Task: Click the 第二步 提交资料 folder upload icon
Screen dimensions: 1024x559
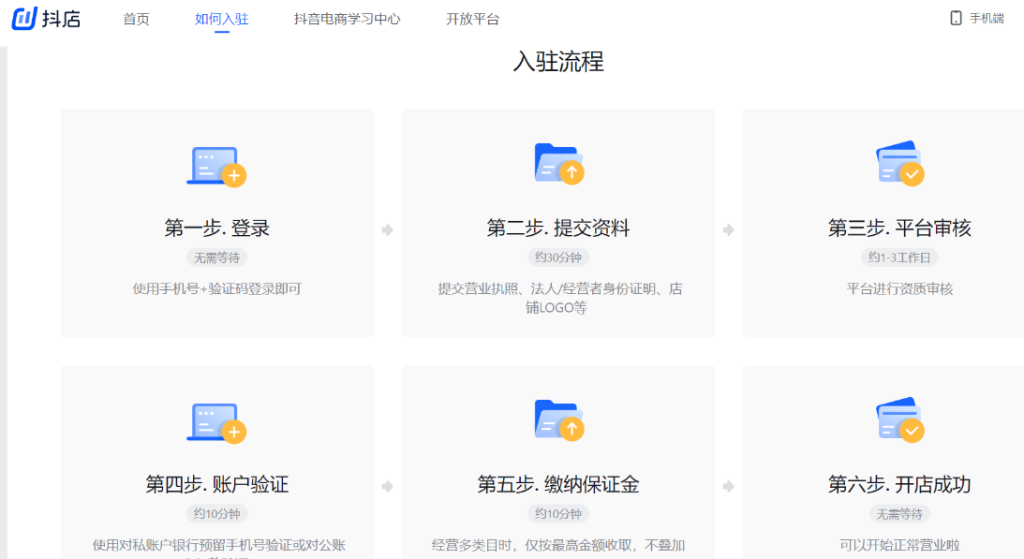Action: point(559,163)
